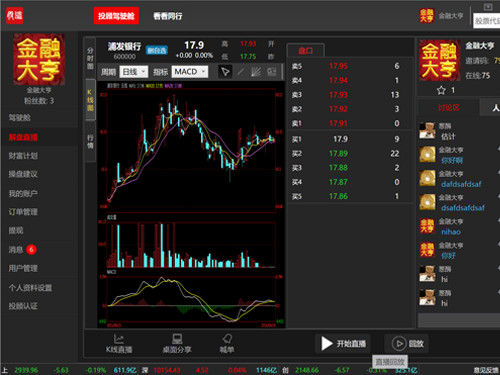The height and width of the screenshot is (375, 500).
Task: Switch to 分时图 vertical tab
Action: [x=90, y=58]
